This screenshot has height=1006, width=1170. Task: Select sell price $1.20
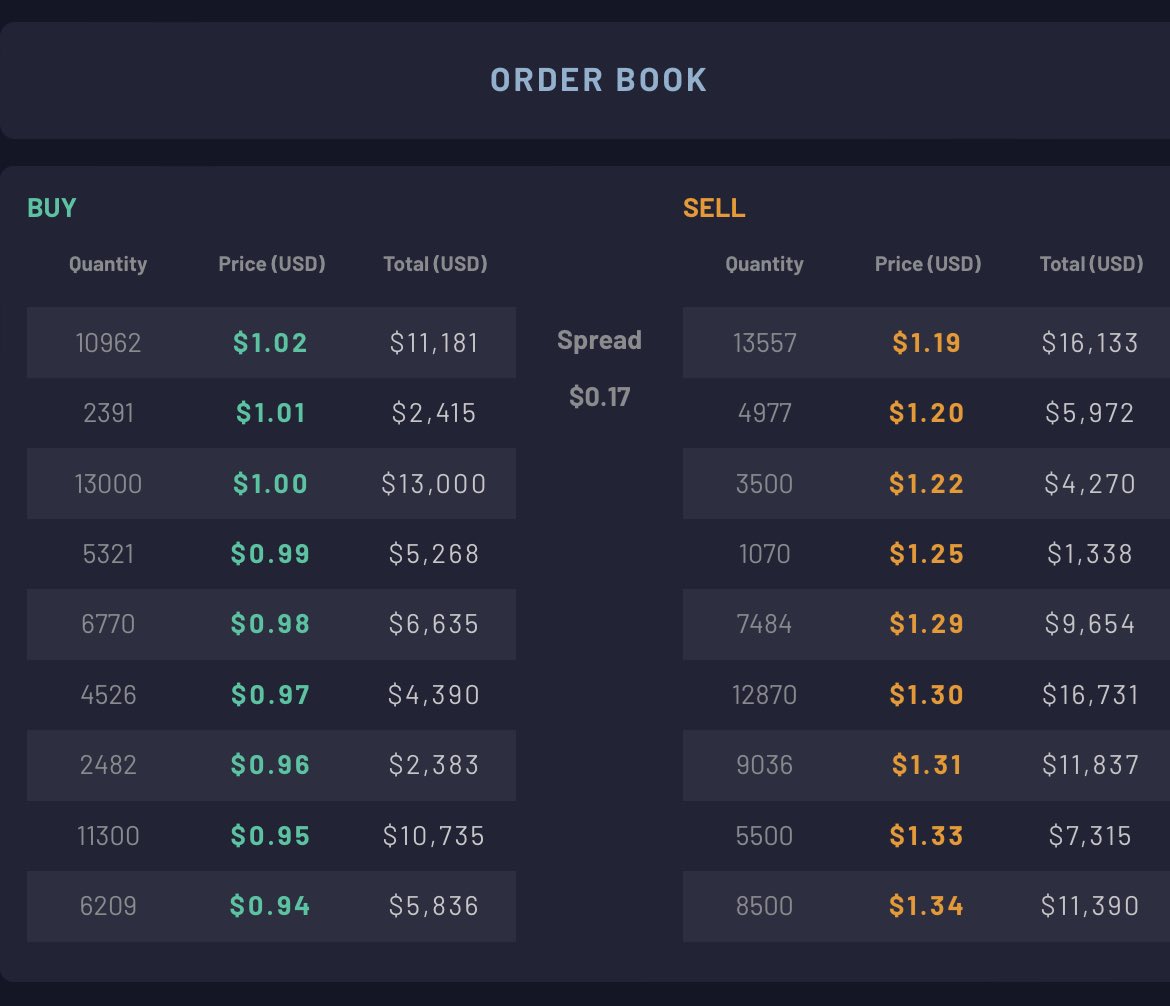[927, 413]
